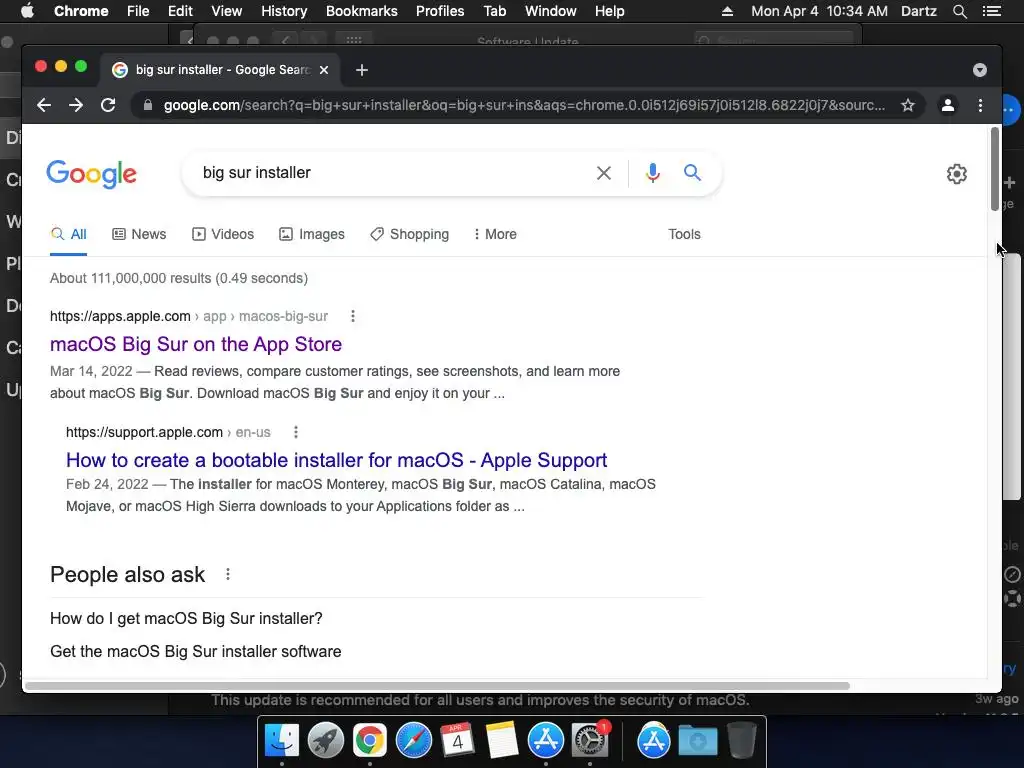The image size is (1024, 768).
Task: Go forward using Chrome's forward arrow
Action: click(x=76, y=105)
